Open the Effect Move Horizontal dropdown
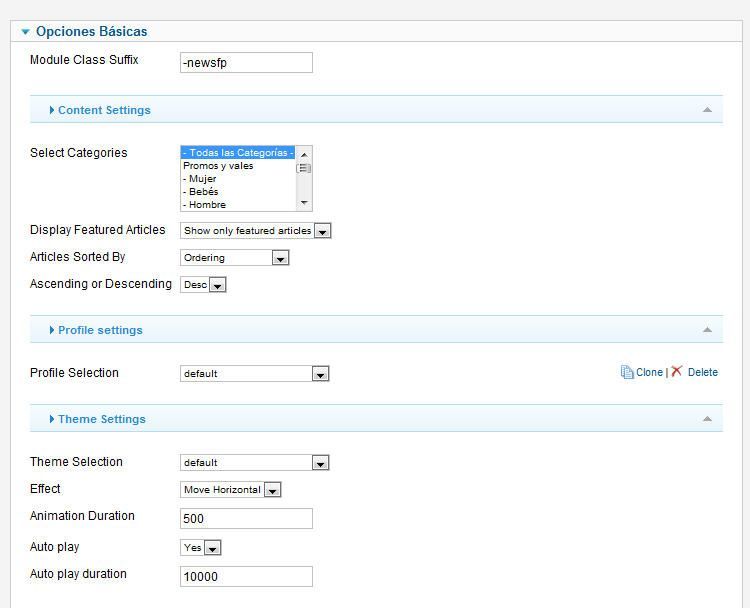Image resolution: width=750 pixels, height=608 pixels. pos(231,490)
